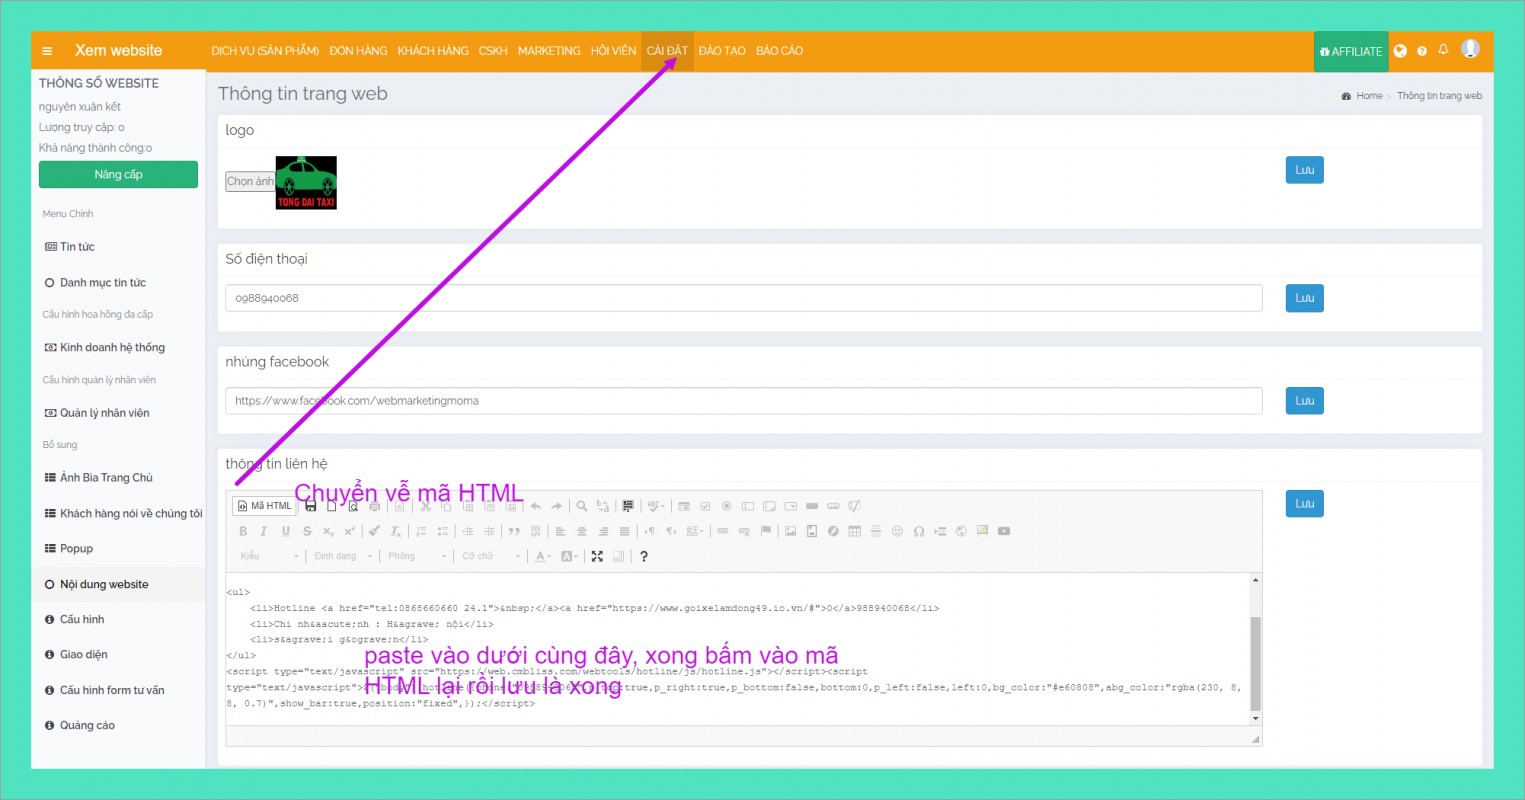Screen dimensions: 1525x800
Task: Click the editor maximize icon
Action: (x=597, y=556)
